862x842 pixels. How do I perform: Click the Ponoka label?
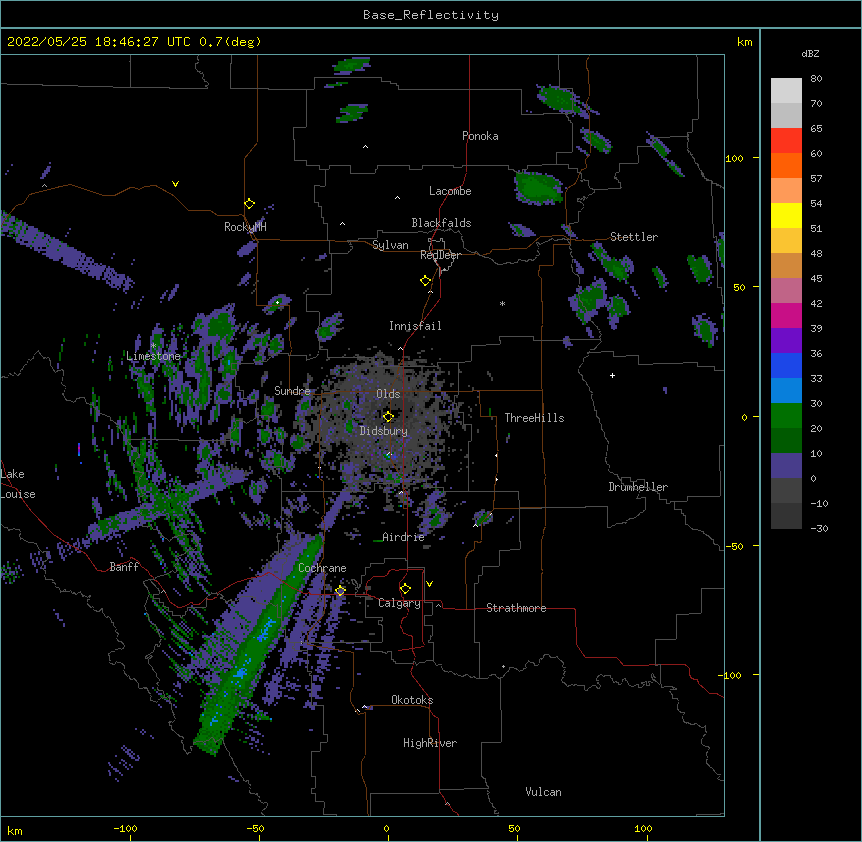tap(480, 136)
